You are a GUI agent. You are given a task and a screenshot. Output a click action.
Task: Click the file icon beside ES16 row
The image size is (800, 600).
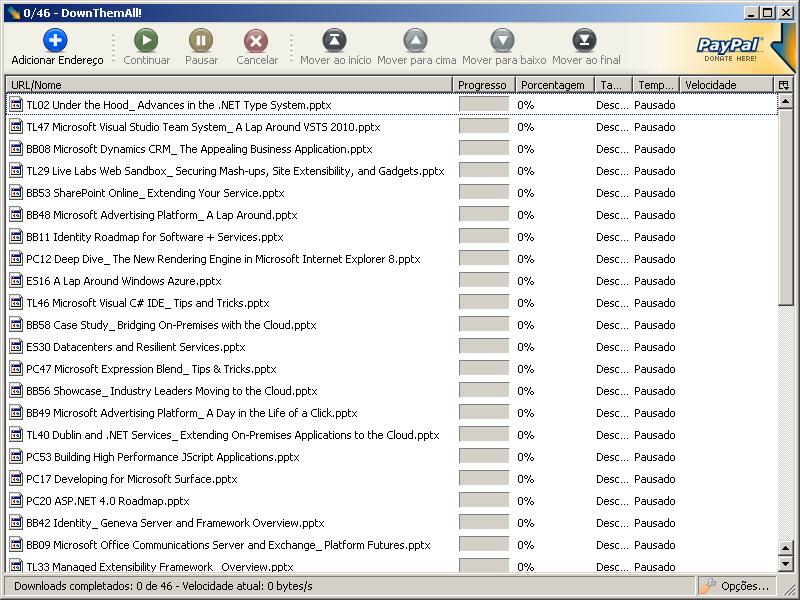pyautogui.click(x=16, y=280)
